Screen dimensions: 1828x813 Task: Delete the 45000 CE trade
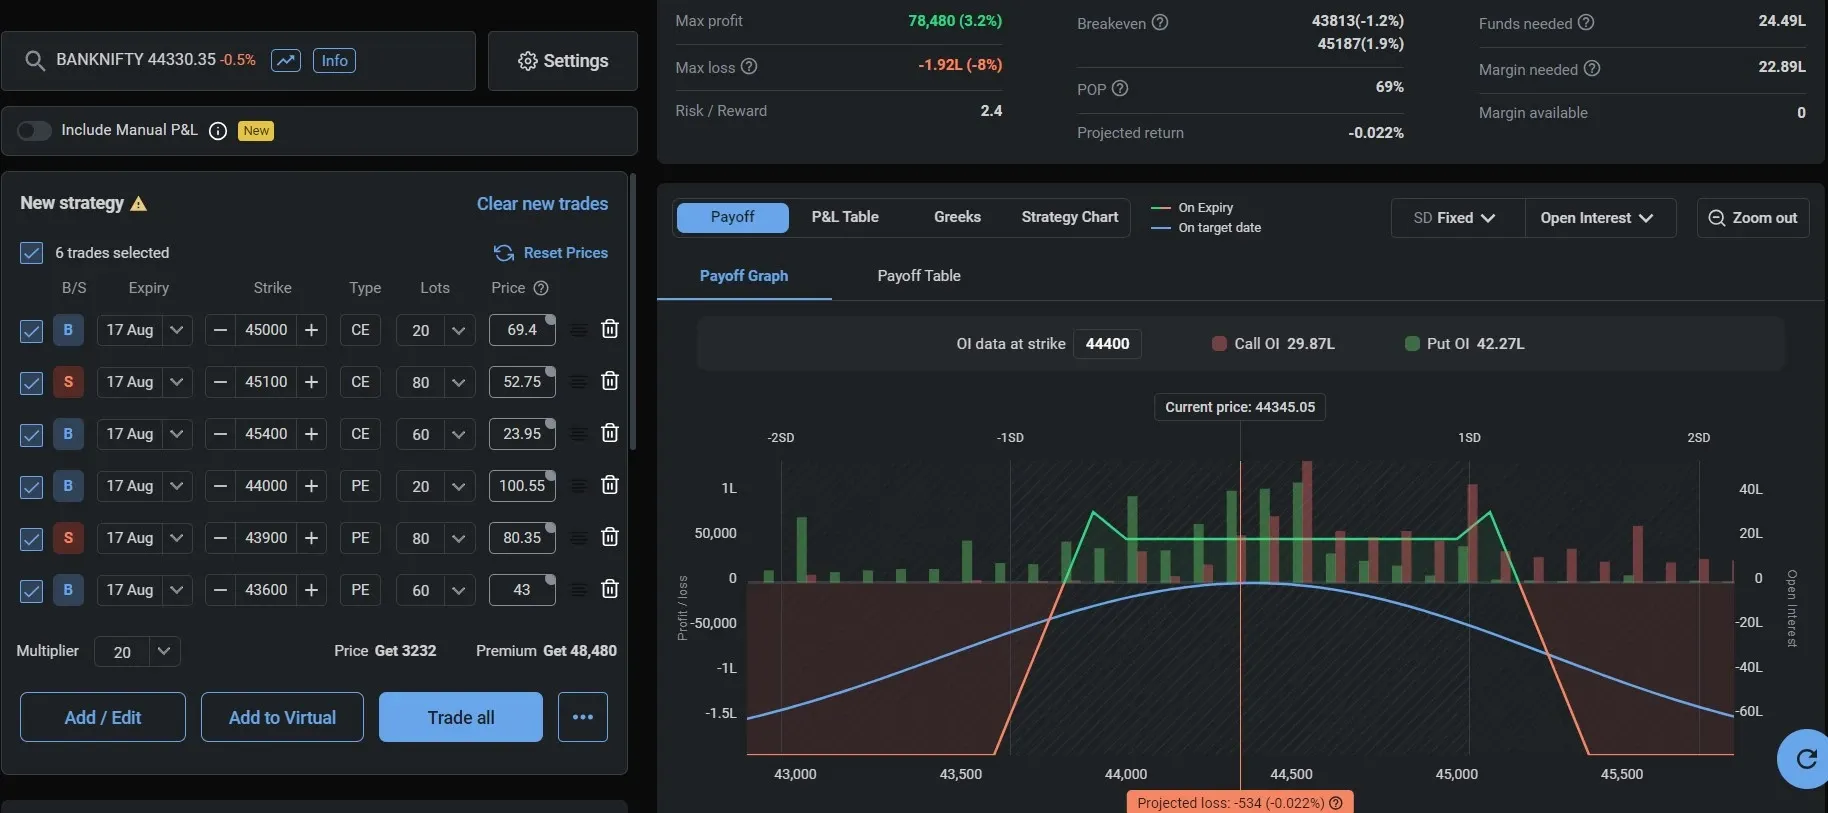click(x=610, y=329)
